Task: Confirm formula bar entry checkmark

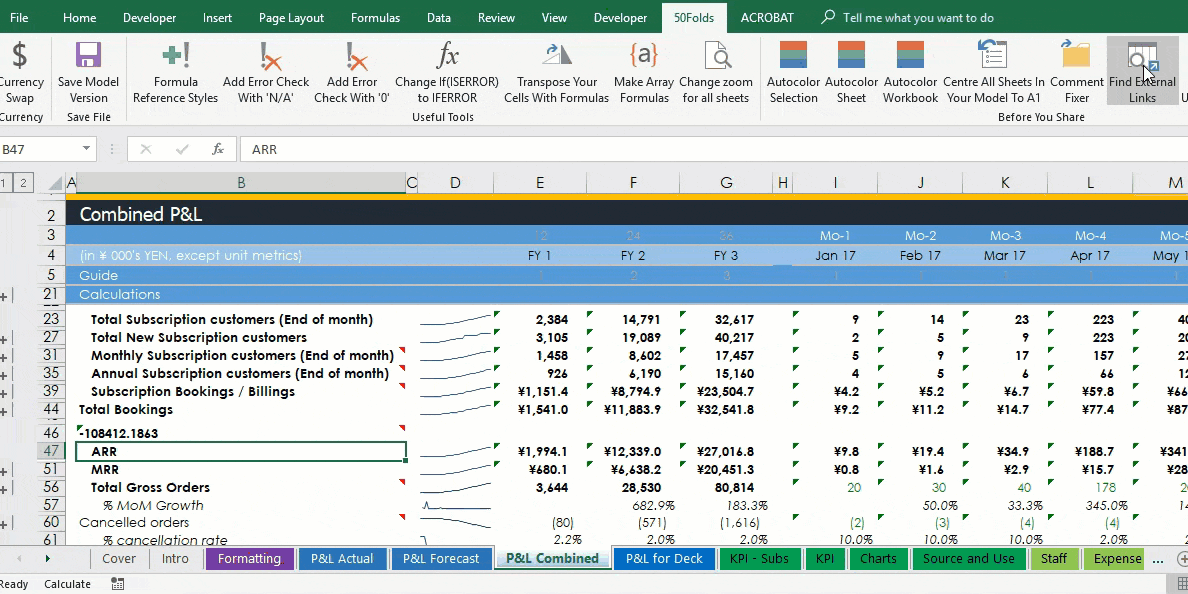Action: tap(182, 149)
